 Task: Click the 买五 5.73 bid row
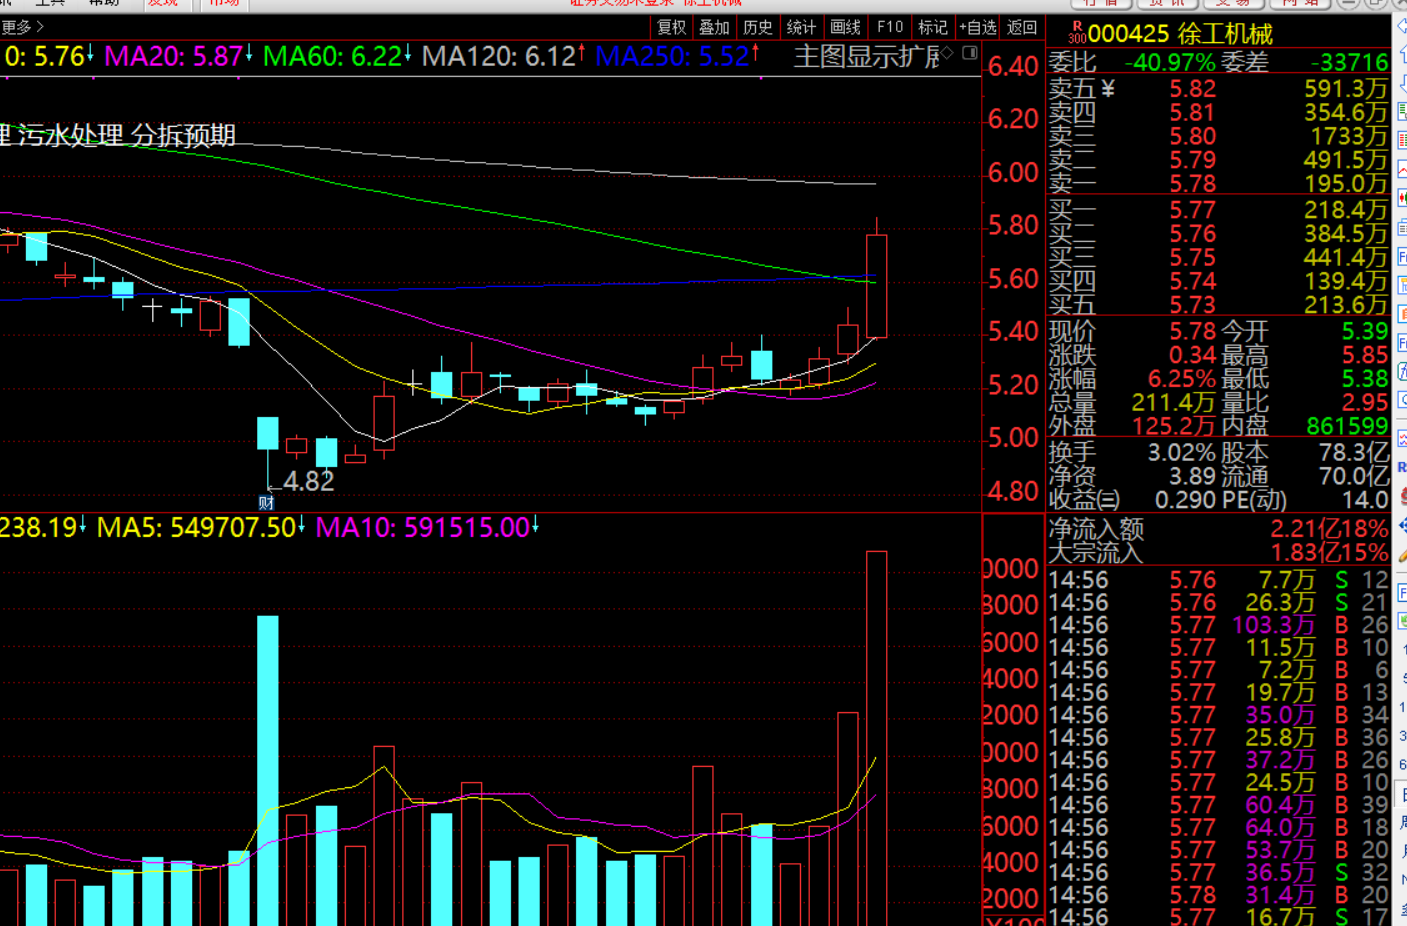point(1218,304)
